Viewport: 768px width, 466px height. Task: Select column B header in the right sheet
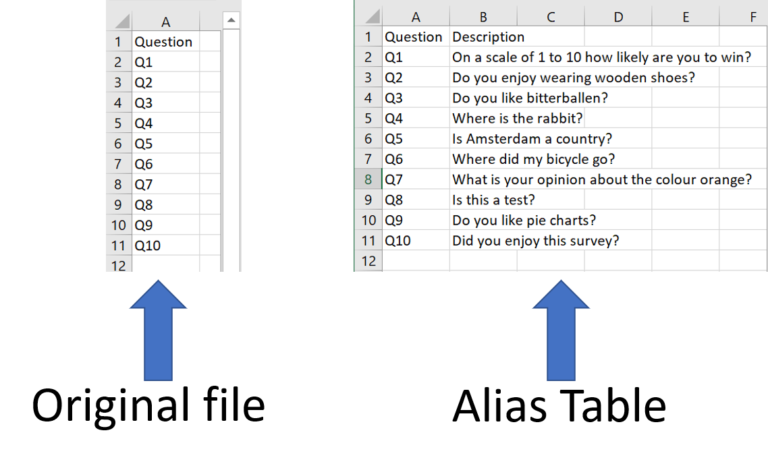pyautogui.click(x=483, y=17)
